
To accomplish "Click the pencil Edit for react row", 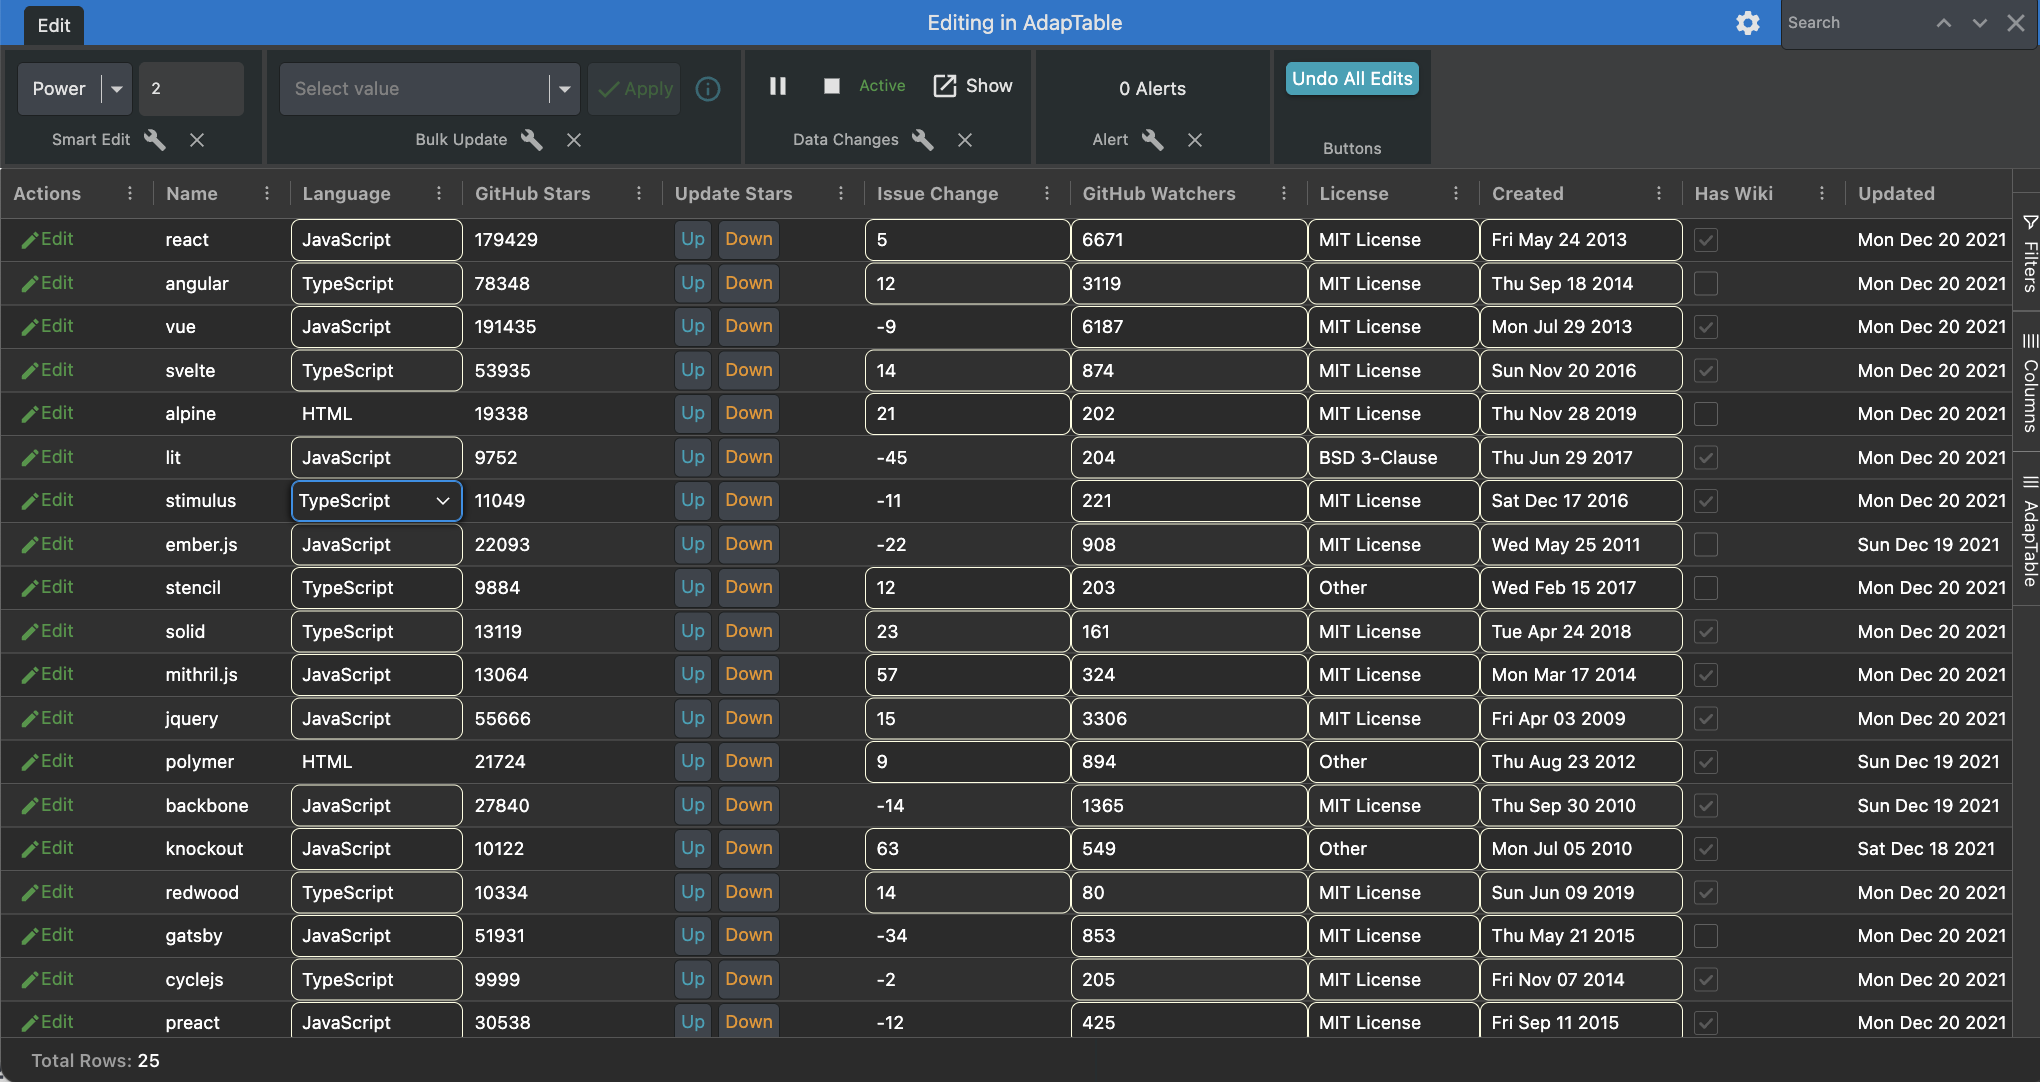I will coord(47,239).
